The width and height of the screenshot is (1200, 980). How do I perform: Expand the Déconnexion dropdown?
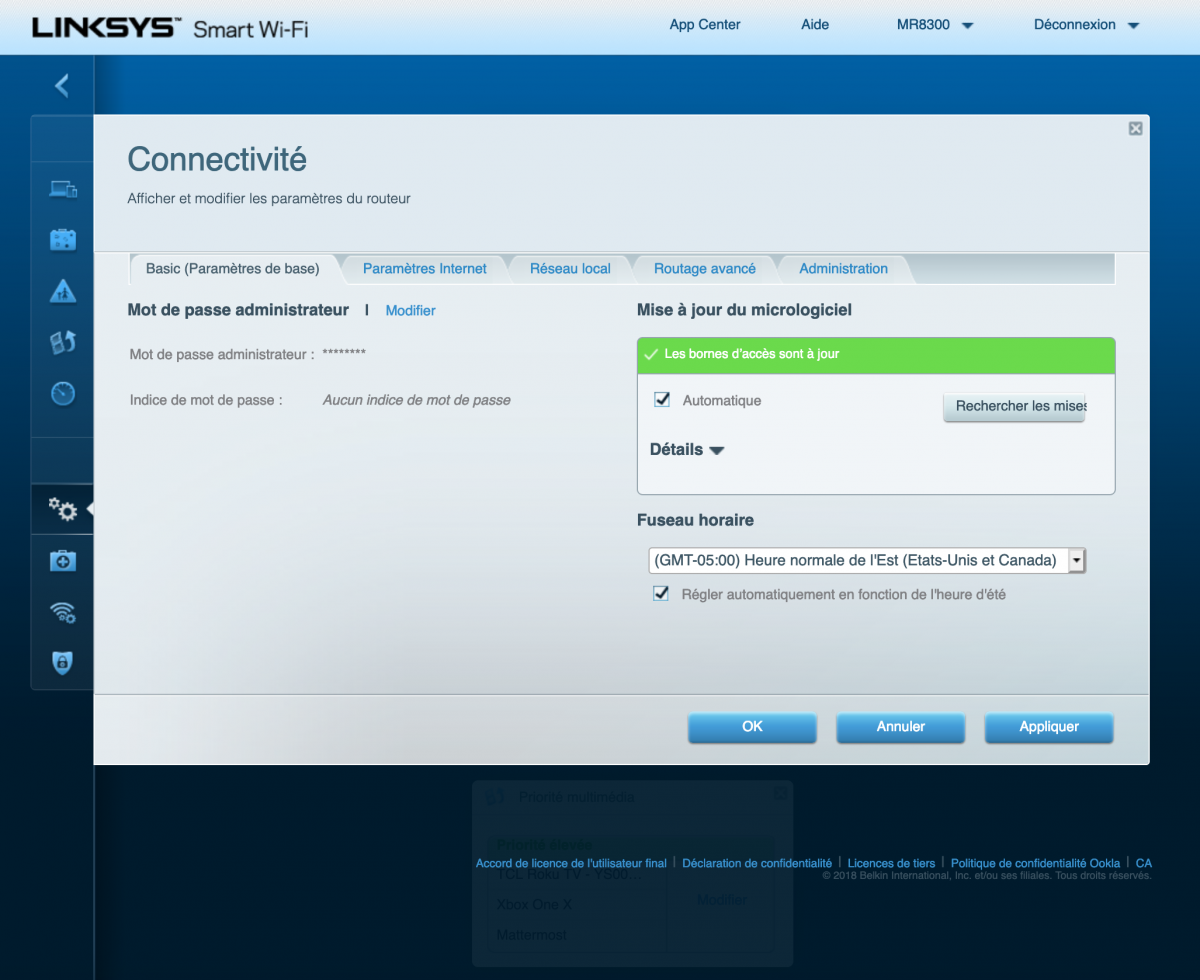click(x=1085, y=25)
